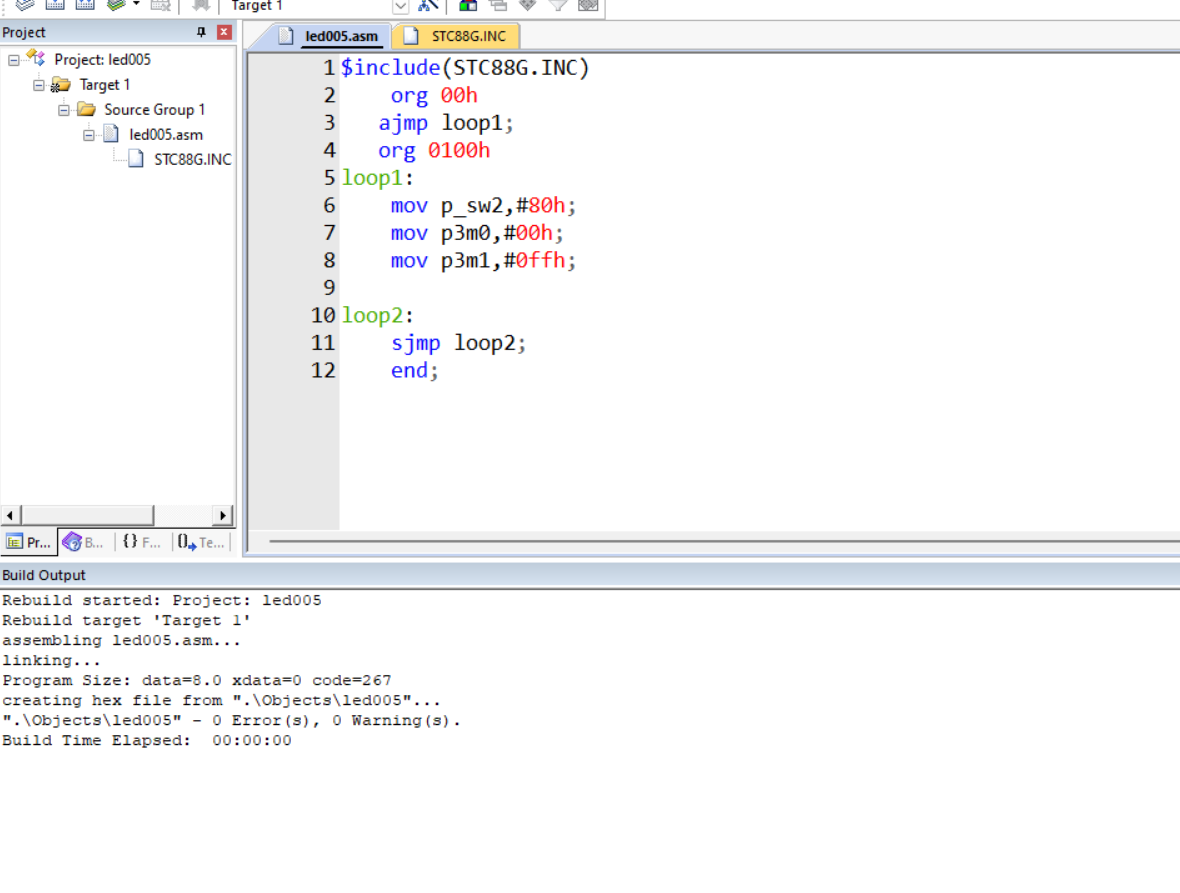The width and height of the screenshot is (1180, 893).
Task: Select led005.asm in the project tree
Action: (166, 135)
